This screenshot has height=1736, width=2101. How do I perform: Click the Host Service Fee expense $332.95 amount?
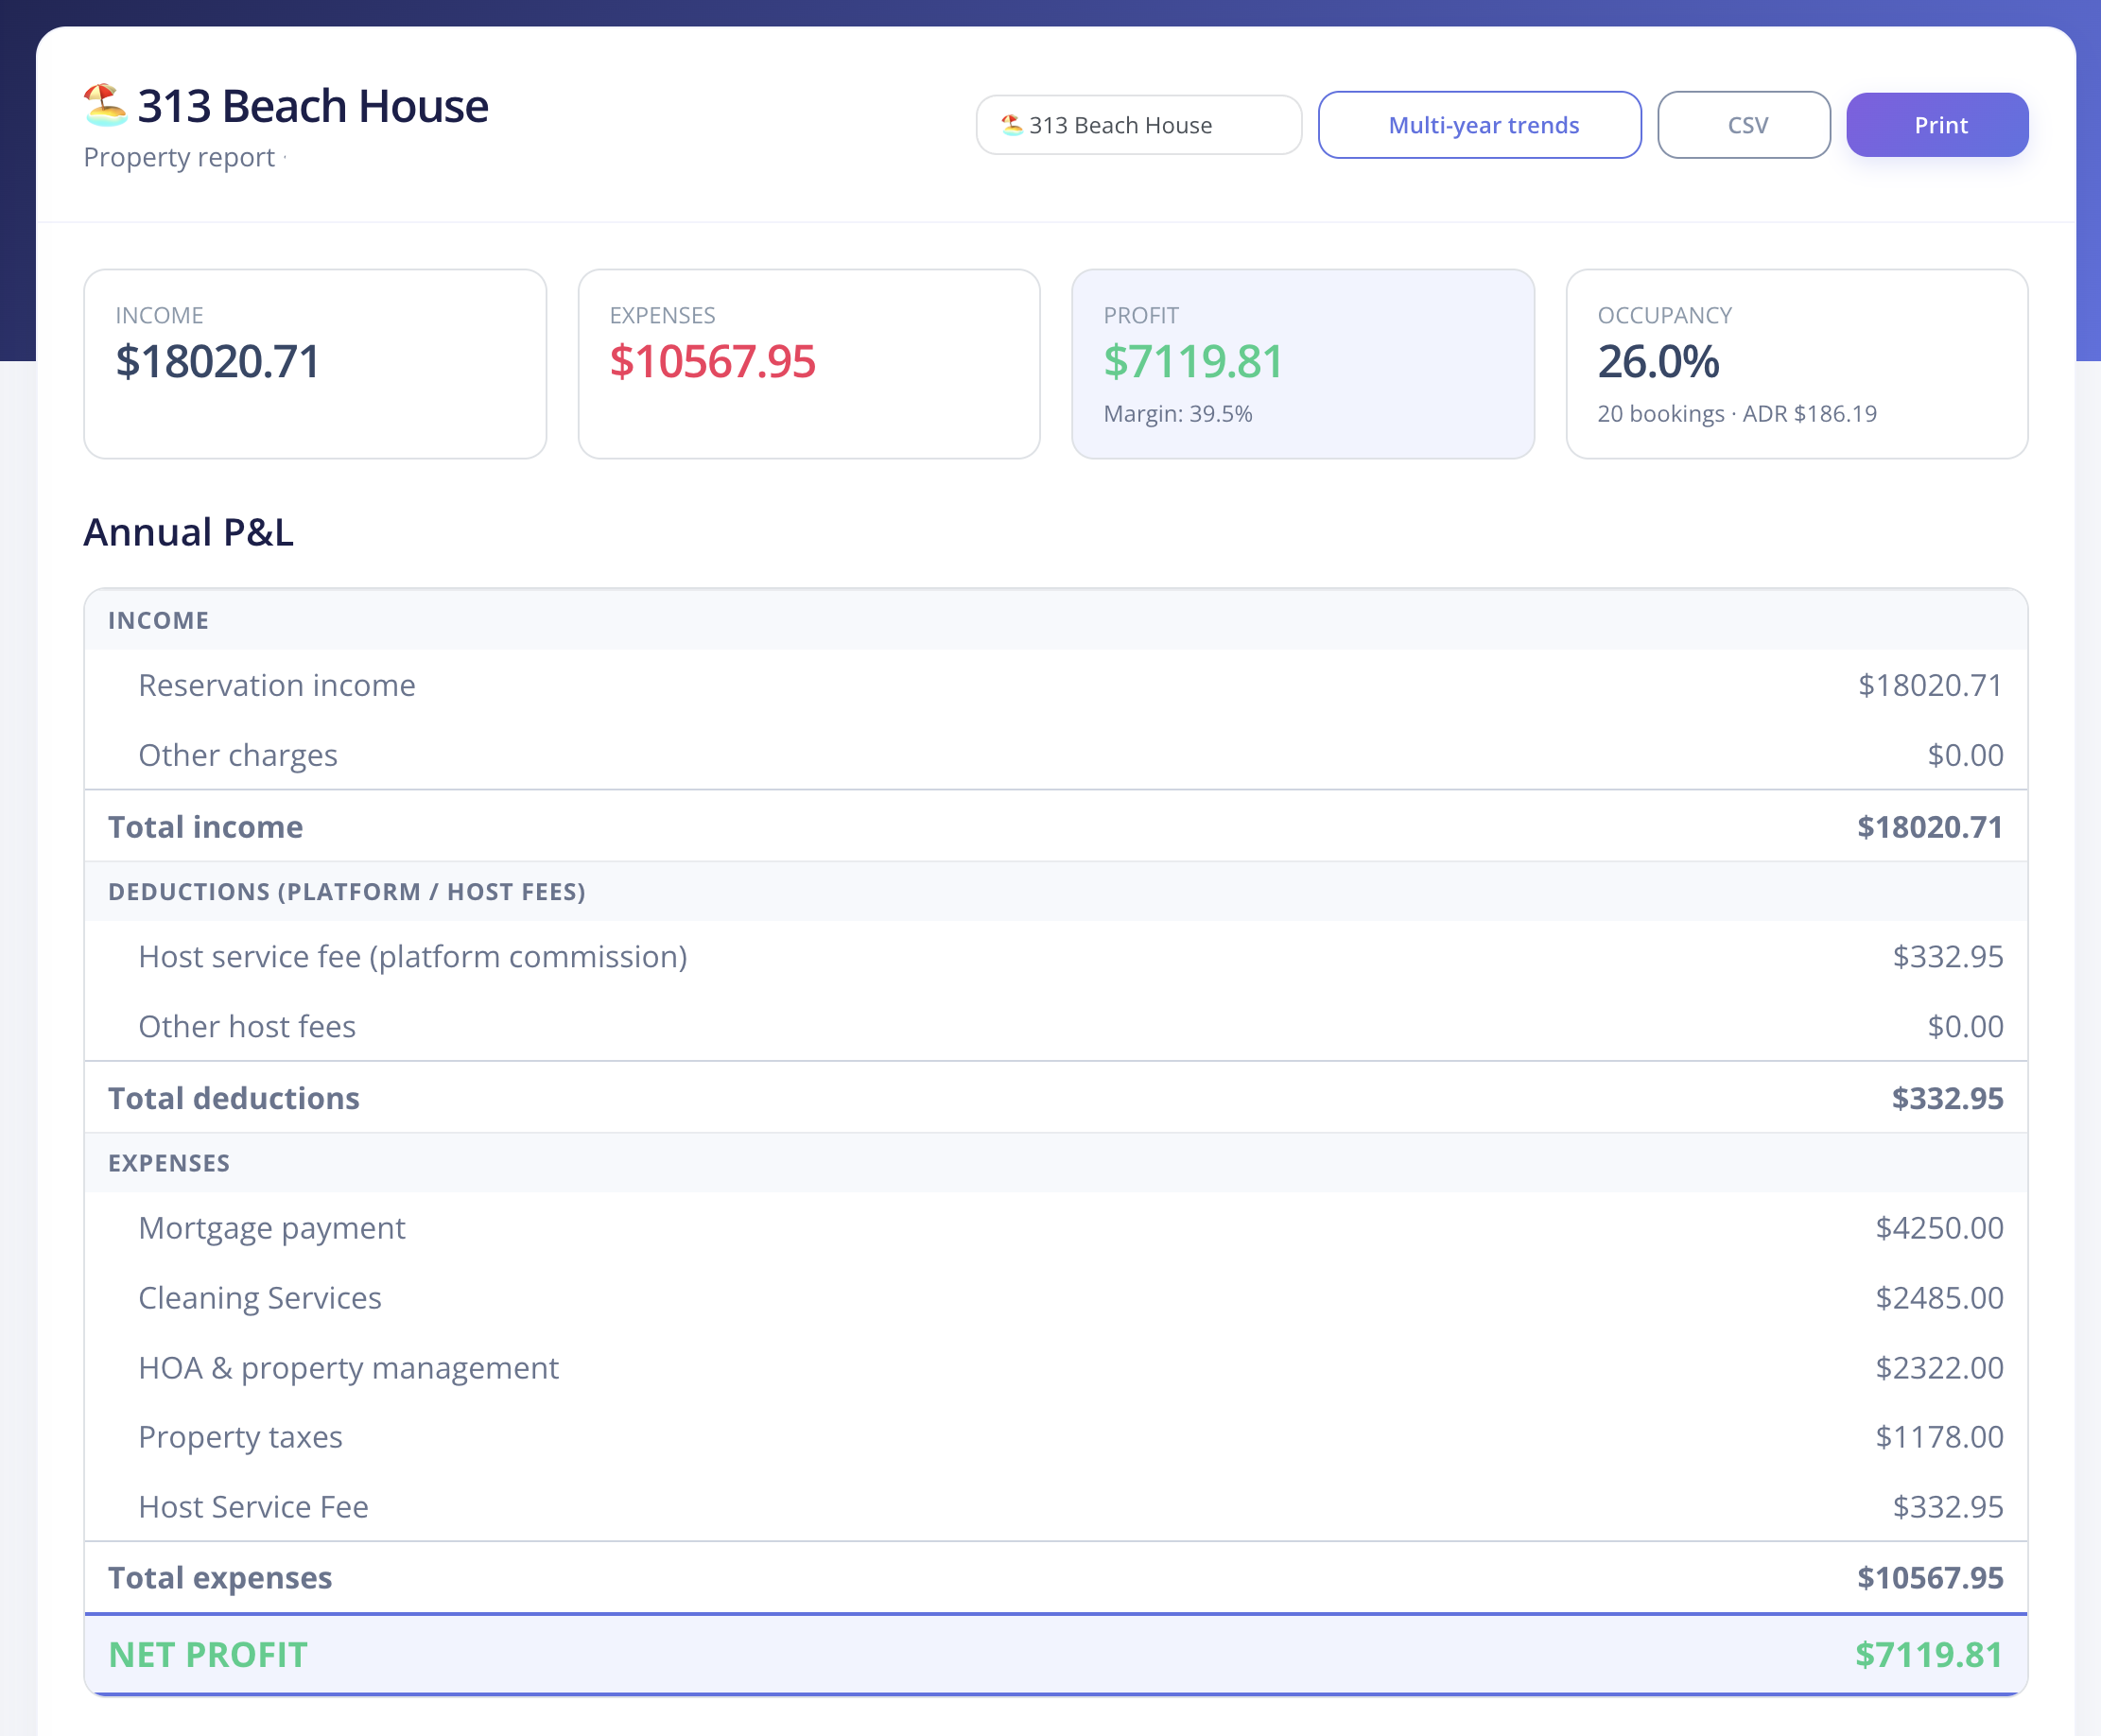tap(1948, 1507)
